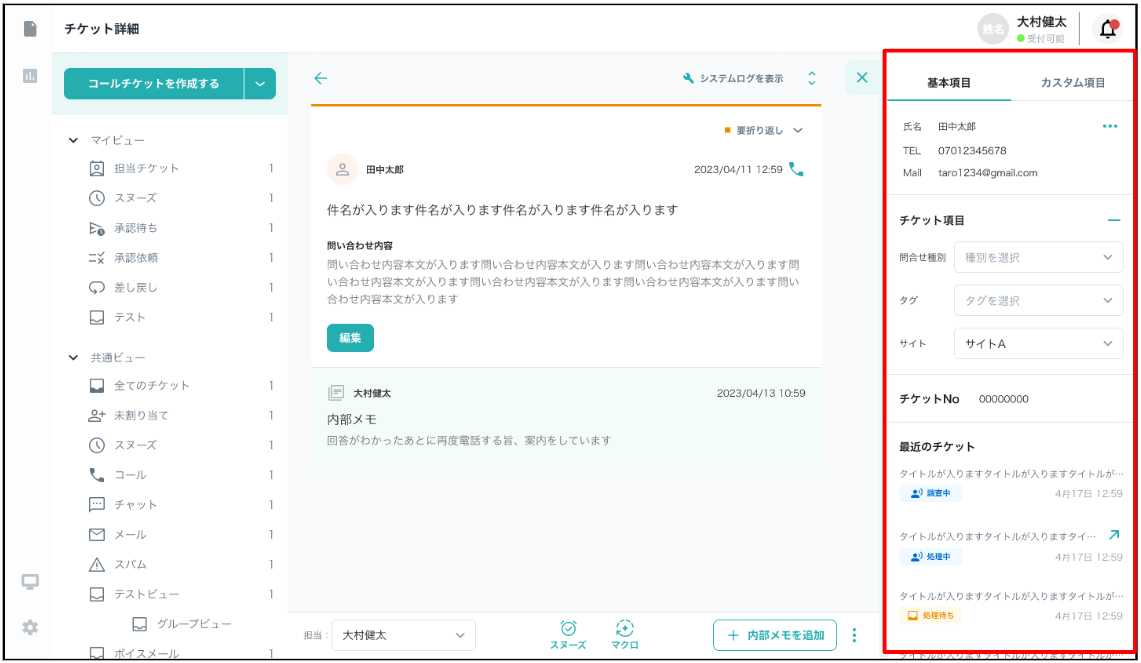Open スヌーズ under マイビュー
Image resolution: width=1141 pixels, height=663 pixels.
(x=180, y=198)
